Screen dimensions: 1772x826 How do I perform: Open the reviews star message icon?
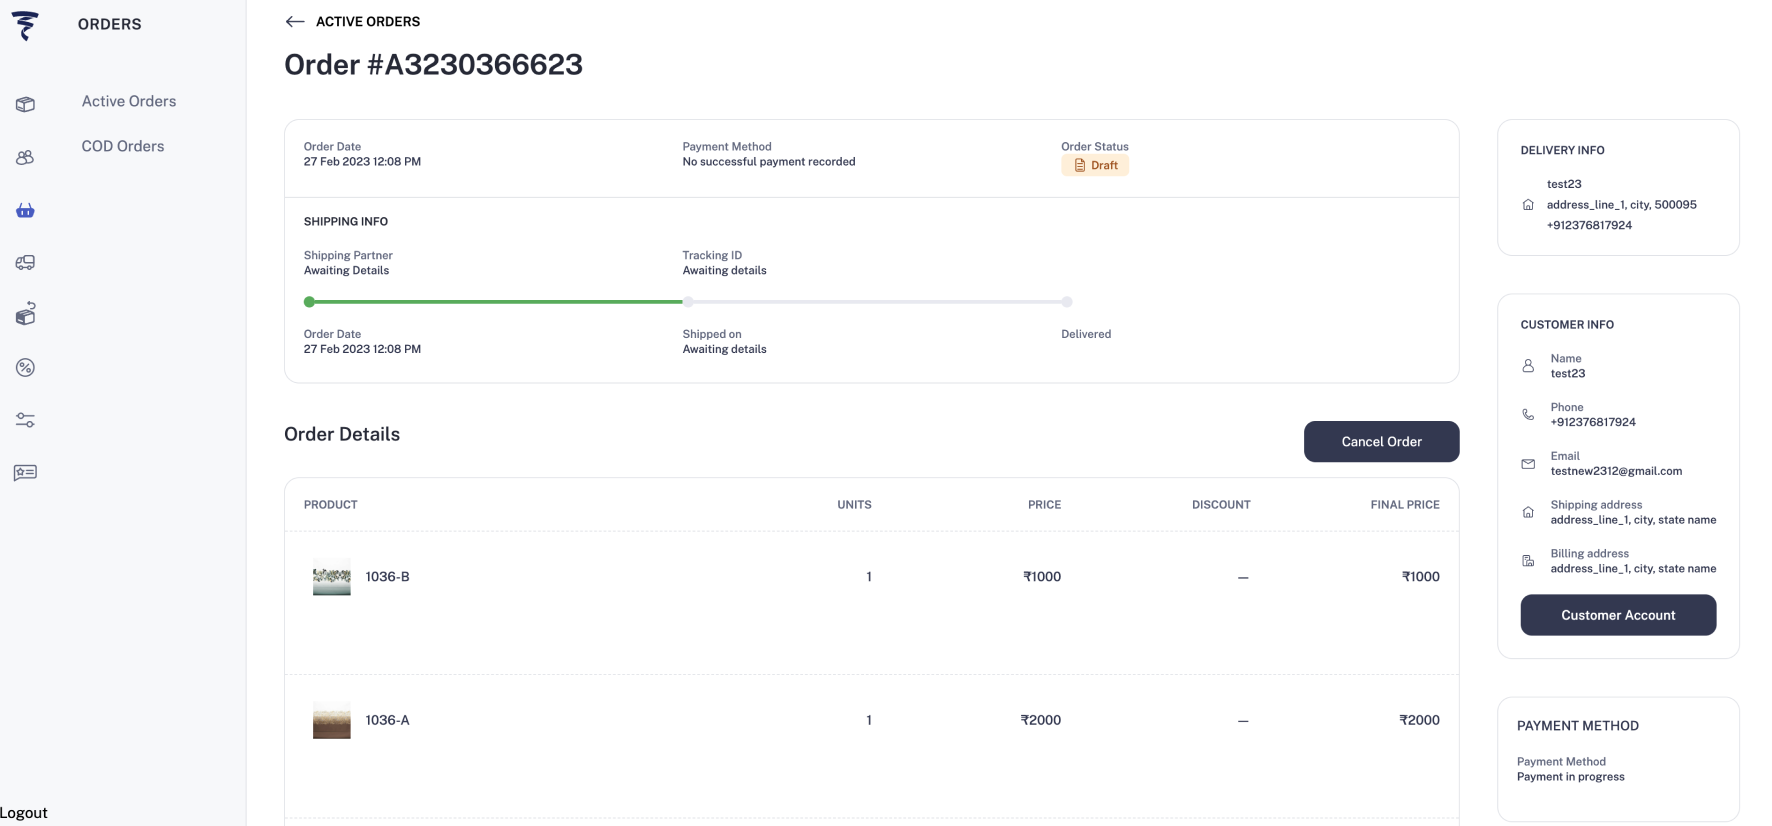[x=25, y=472]
